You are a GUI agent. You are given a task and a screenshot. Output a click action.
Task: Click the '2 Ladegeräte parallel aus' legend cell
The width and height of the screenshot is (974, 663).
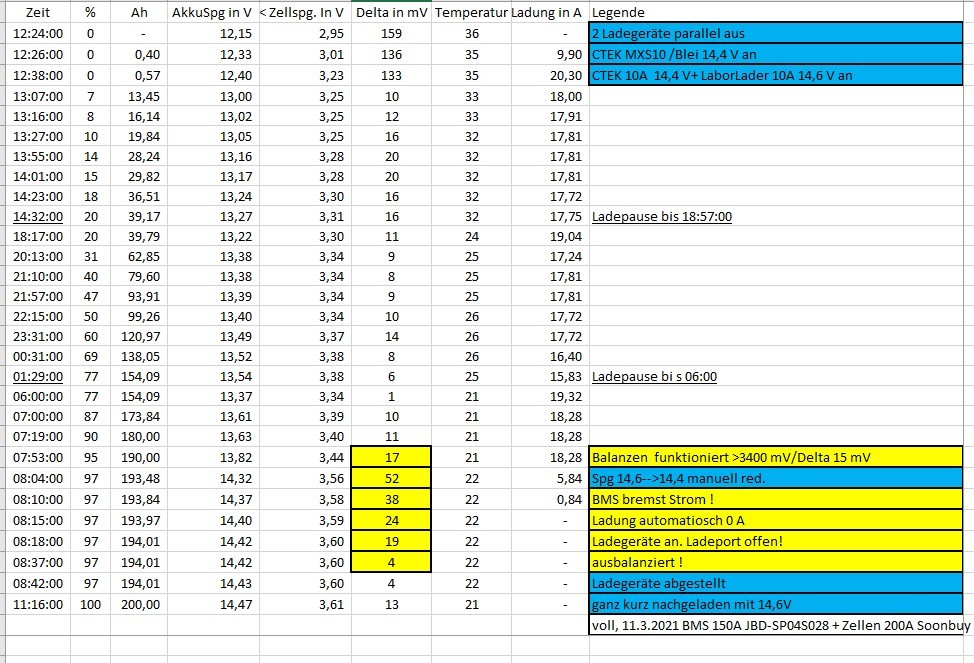point(776,34)
